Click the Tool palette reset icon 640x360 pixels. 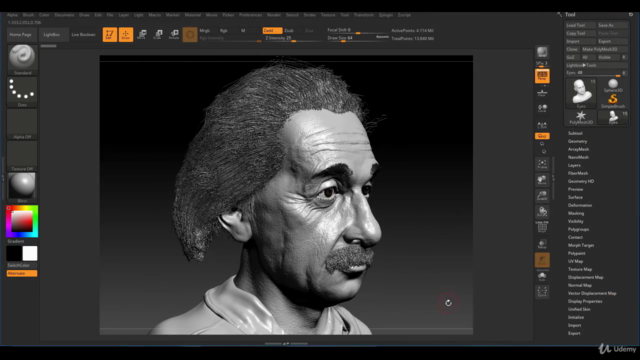[x=631, y=14]
